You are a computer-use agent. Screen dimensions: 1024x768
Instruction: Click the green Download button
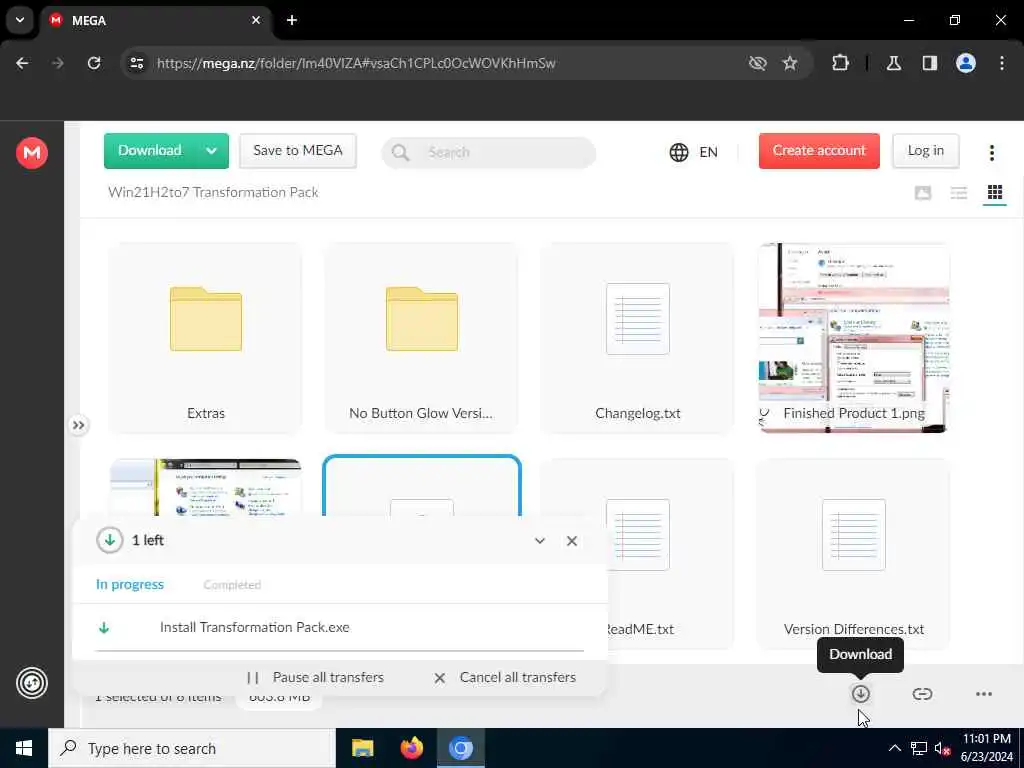click(150, 151)
